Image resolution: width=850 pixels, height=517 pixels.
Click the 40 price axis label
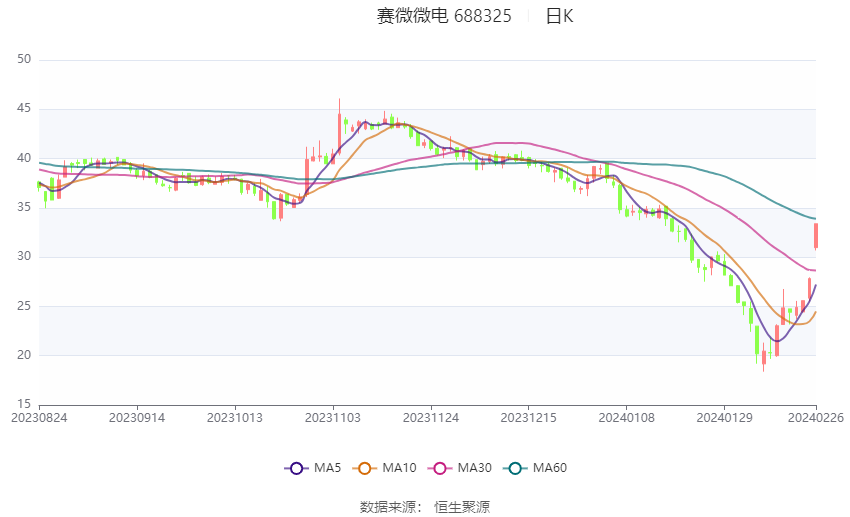24,158
